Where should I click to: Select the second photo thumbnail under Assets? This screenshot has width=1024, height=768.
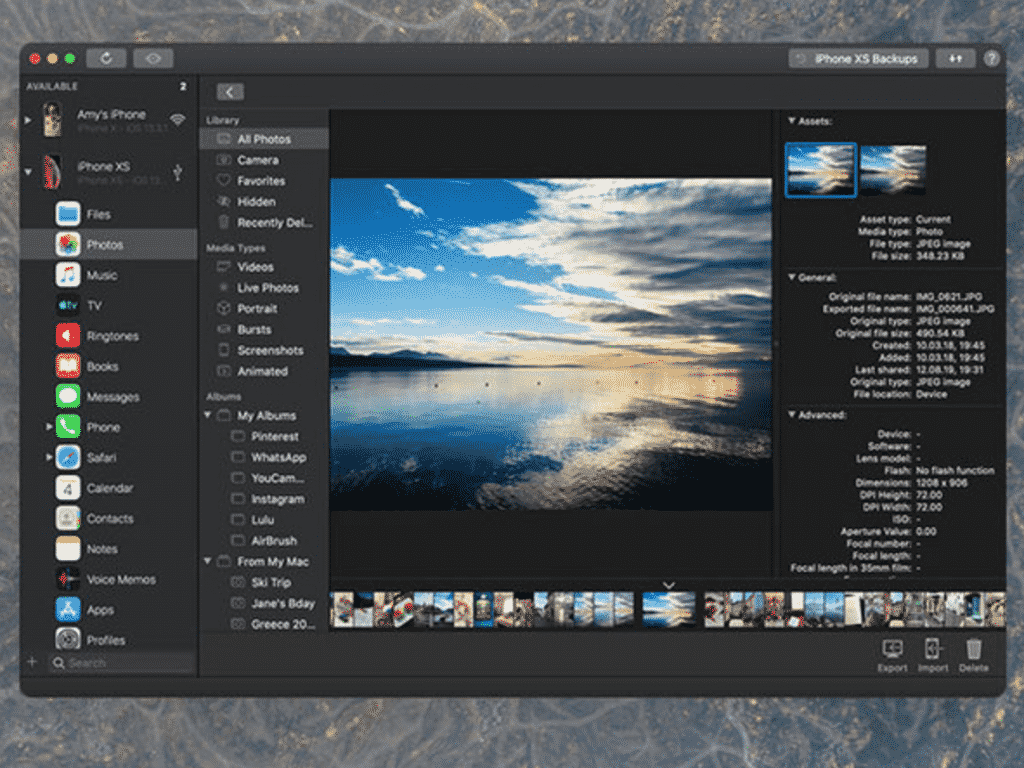click(x=891, y=169)
